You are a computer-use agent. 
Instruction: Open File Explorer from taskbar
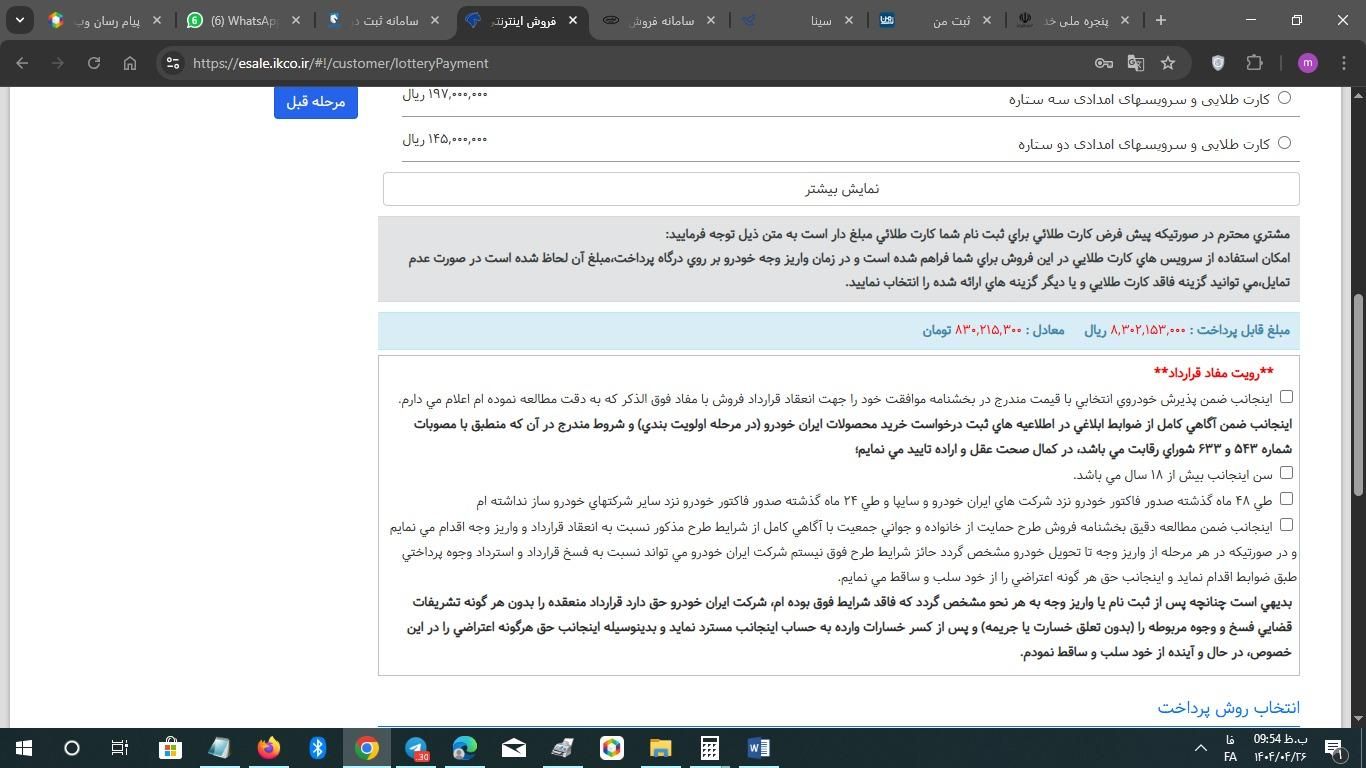[661, 748]
